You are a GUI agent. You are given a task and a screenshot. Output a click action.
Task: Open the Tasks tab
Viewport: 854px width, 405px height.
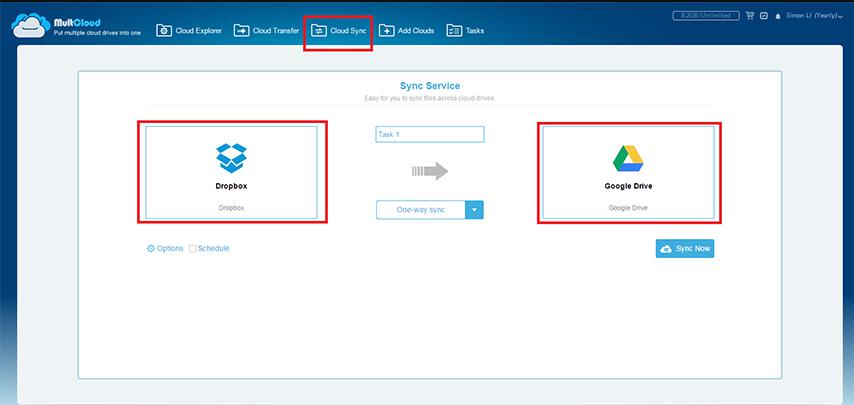(x=465, y=30)
